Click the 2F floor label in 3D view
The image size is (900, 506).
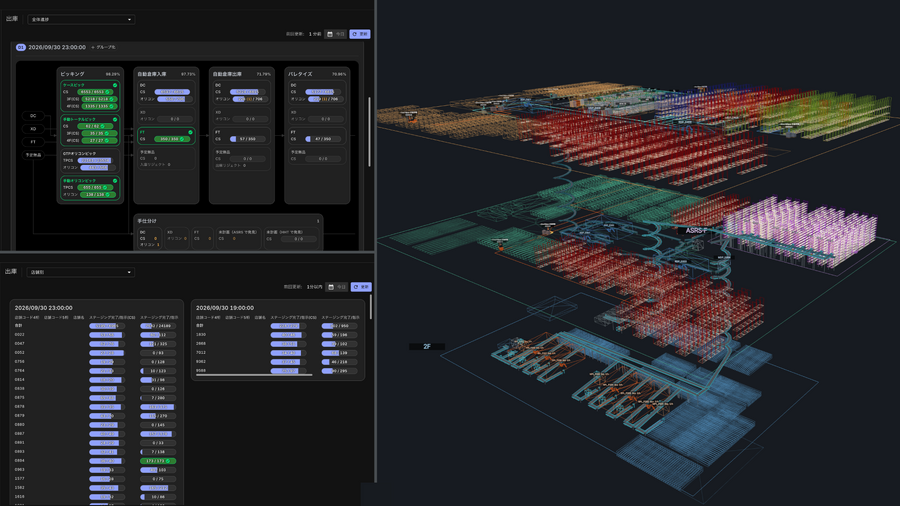click(426, 347)
